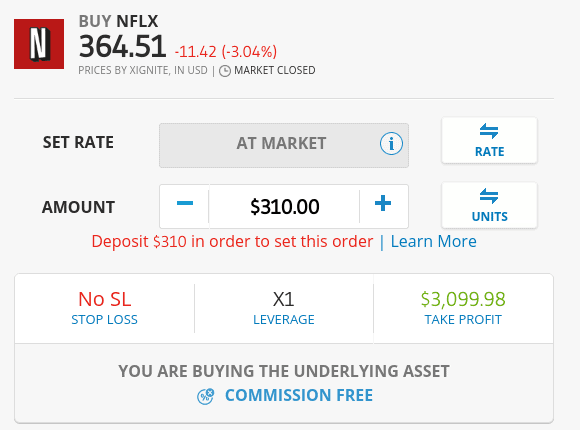
Task: Open the Learn More link
Action: pos(434,242)
